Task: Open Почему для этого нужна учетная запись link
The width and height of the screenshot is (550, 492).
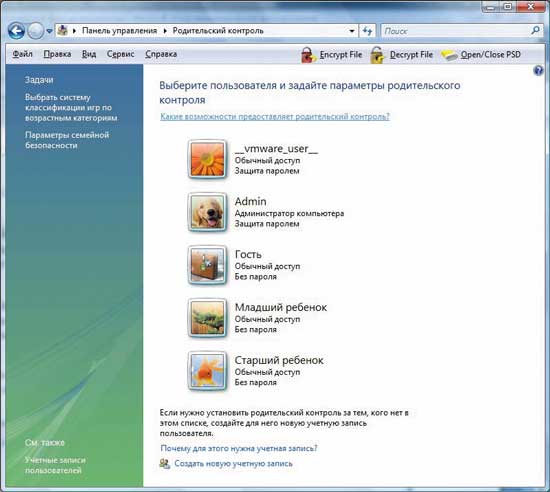Action: coord(239,448)
